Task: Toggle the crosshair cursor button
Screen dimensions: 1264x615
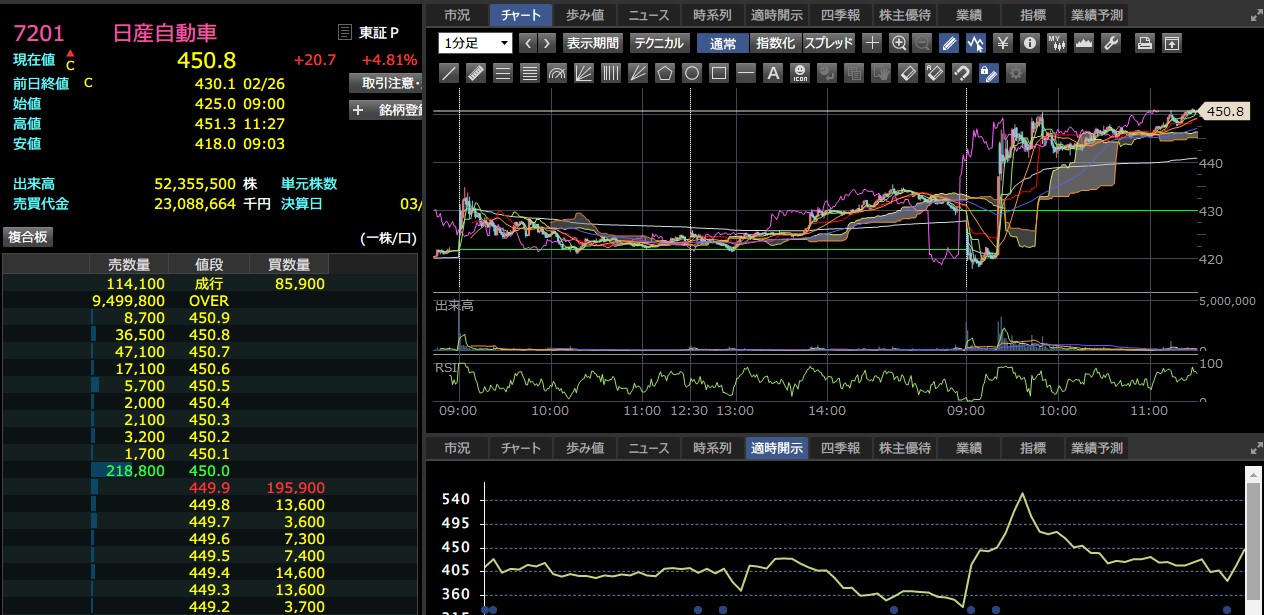Action: pos(872,43)
